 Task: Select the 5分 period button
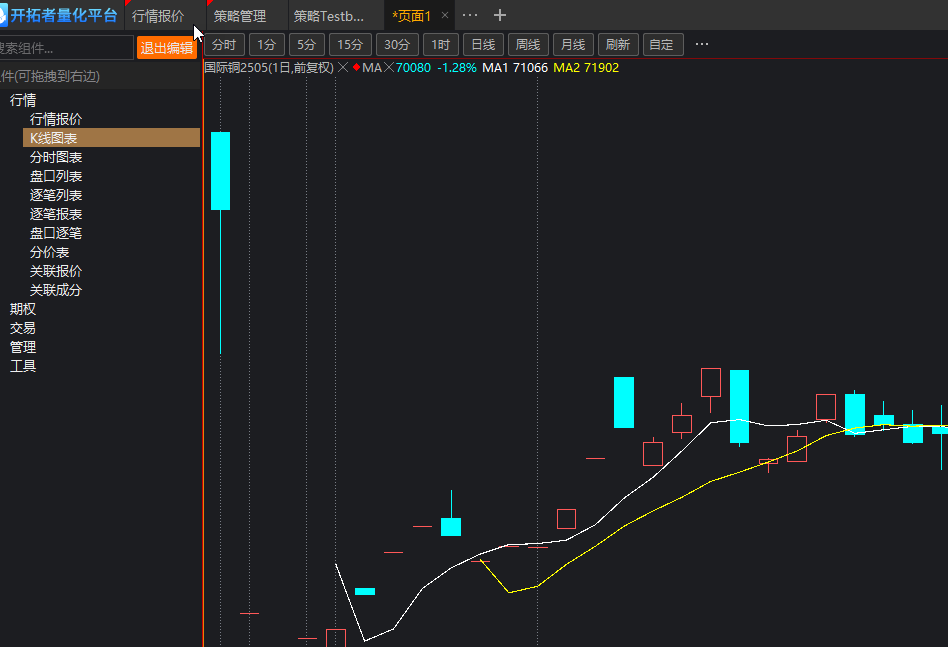pos(307,45)
